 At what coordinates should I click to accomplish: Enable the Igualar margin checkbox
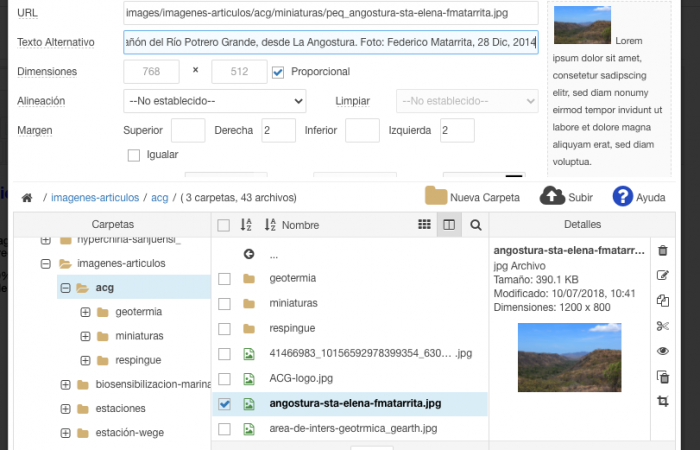click(x=134, y=155)
